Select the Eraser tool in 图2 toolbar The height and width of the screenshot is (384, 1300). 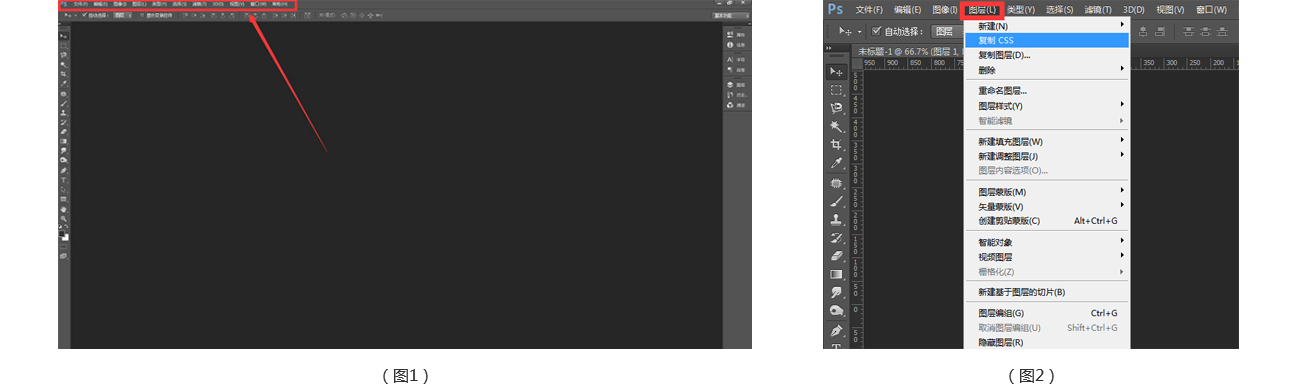pyautogui.click(x=836, y=255)
